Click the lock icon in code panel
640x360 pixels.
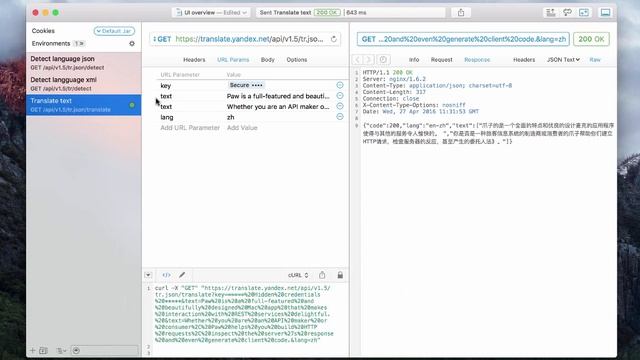340,275
